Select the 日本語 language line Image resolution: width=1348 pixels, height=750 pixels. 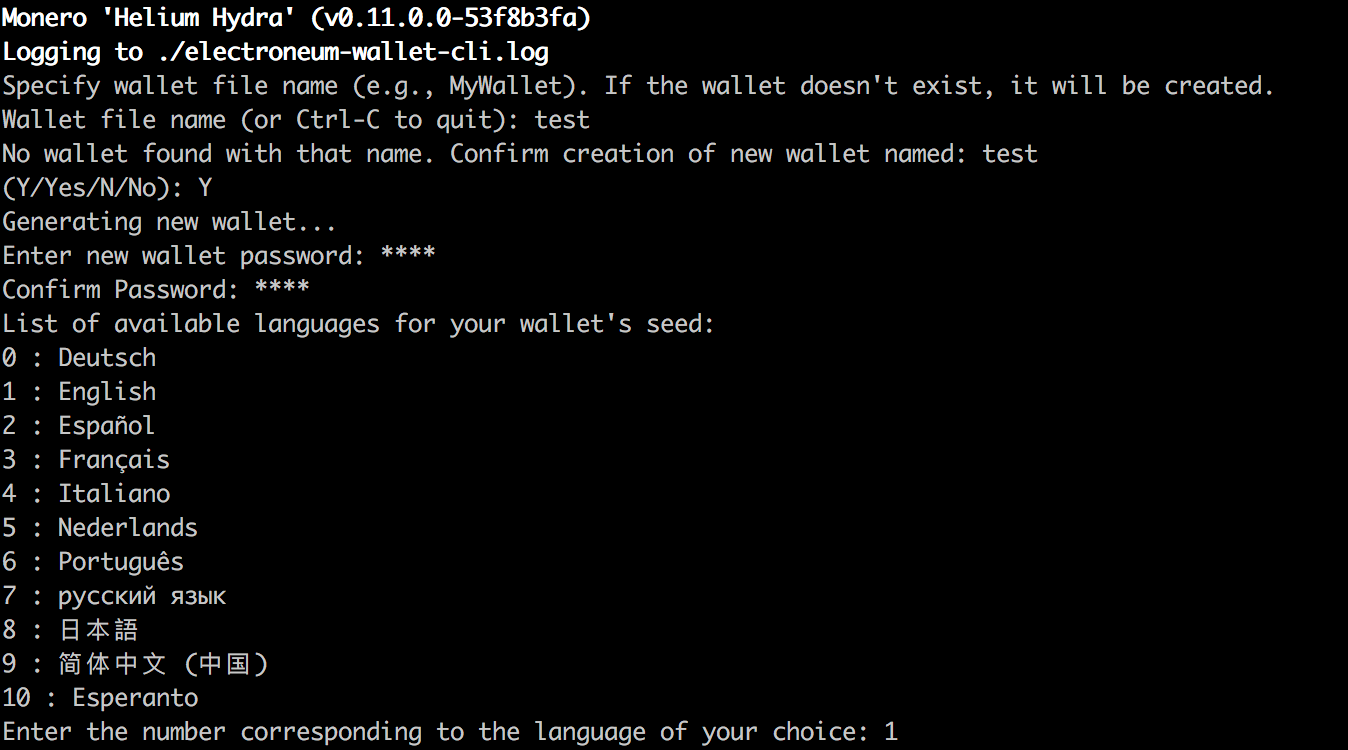[70, 630]
